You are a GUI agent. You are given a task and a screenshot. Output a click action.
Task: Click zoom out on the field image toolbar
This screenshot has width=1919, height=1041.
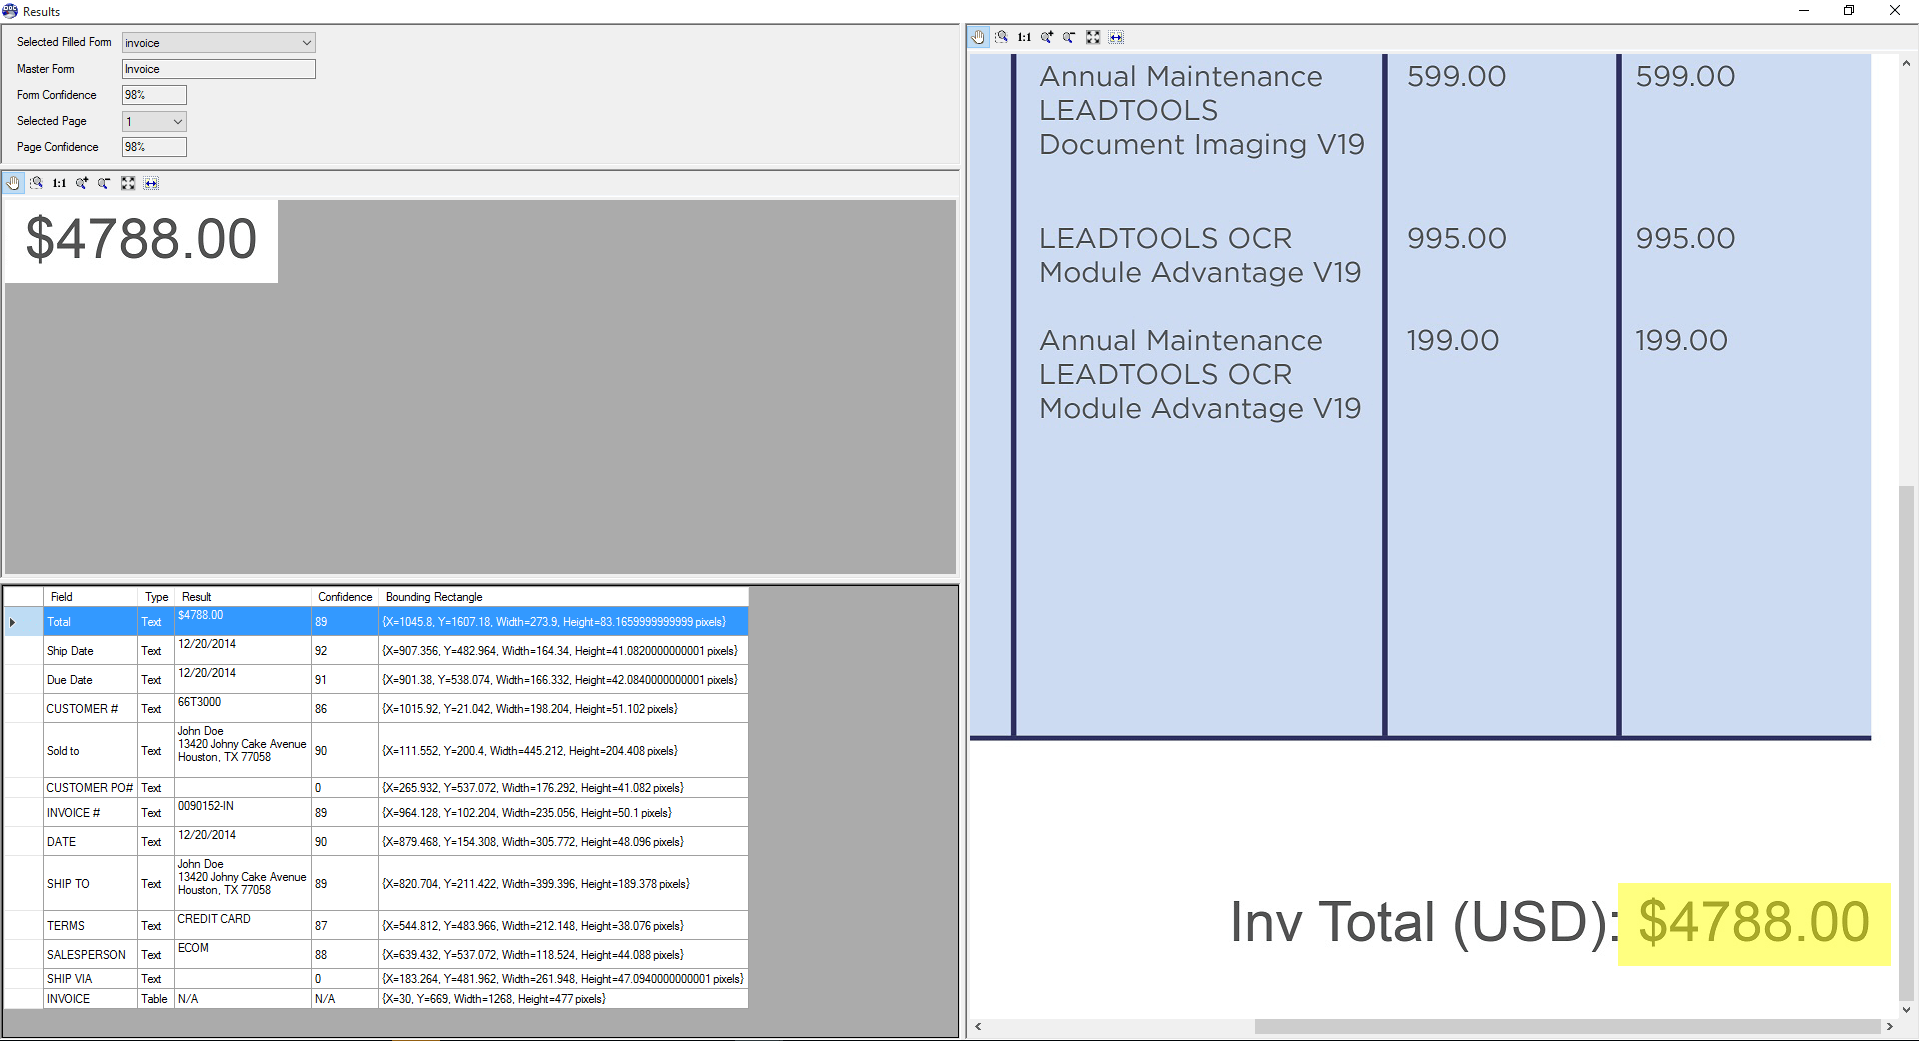pyautogui.click(x=104, y=183)
